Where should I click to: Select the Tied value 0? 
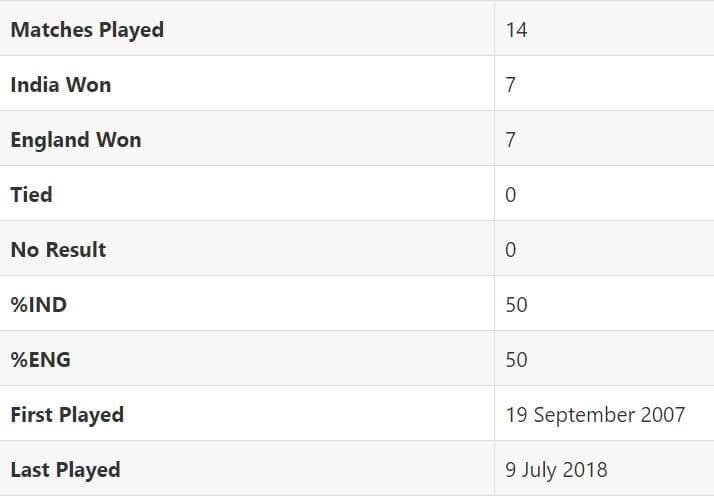click(510, 195)
